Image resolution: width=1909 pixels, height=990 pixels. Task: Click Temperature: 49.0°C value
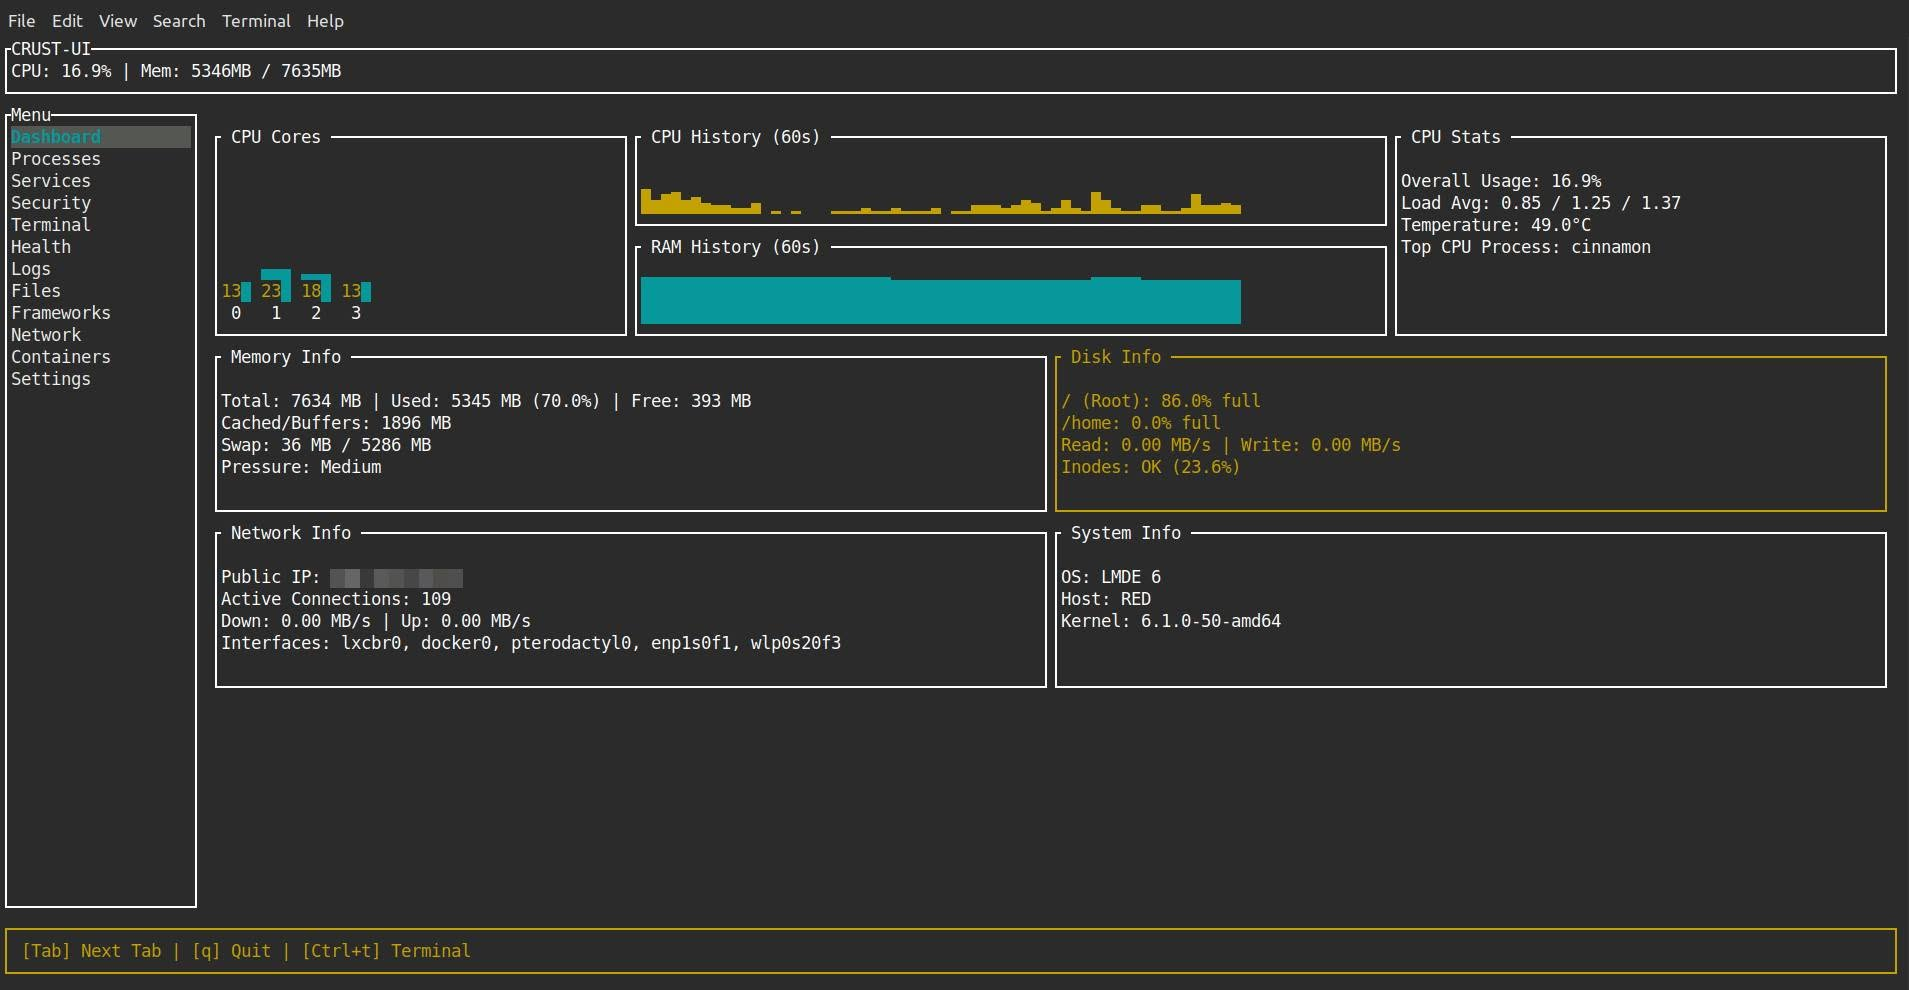pos(1496,225)
